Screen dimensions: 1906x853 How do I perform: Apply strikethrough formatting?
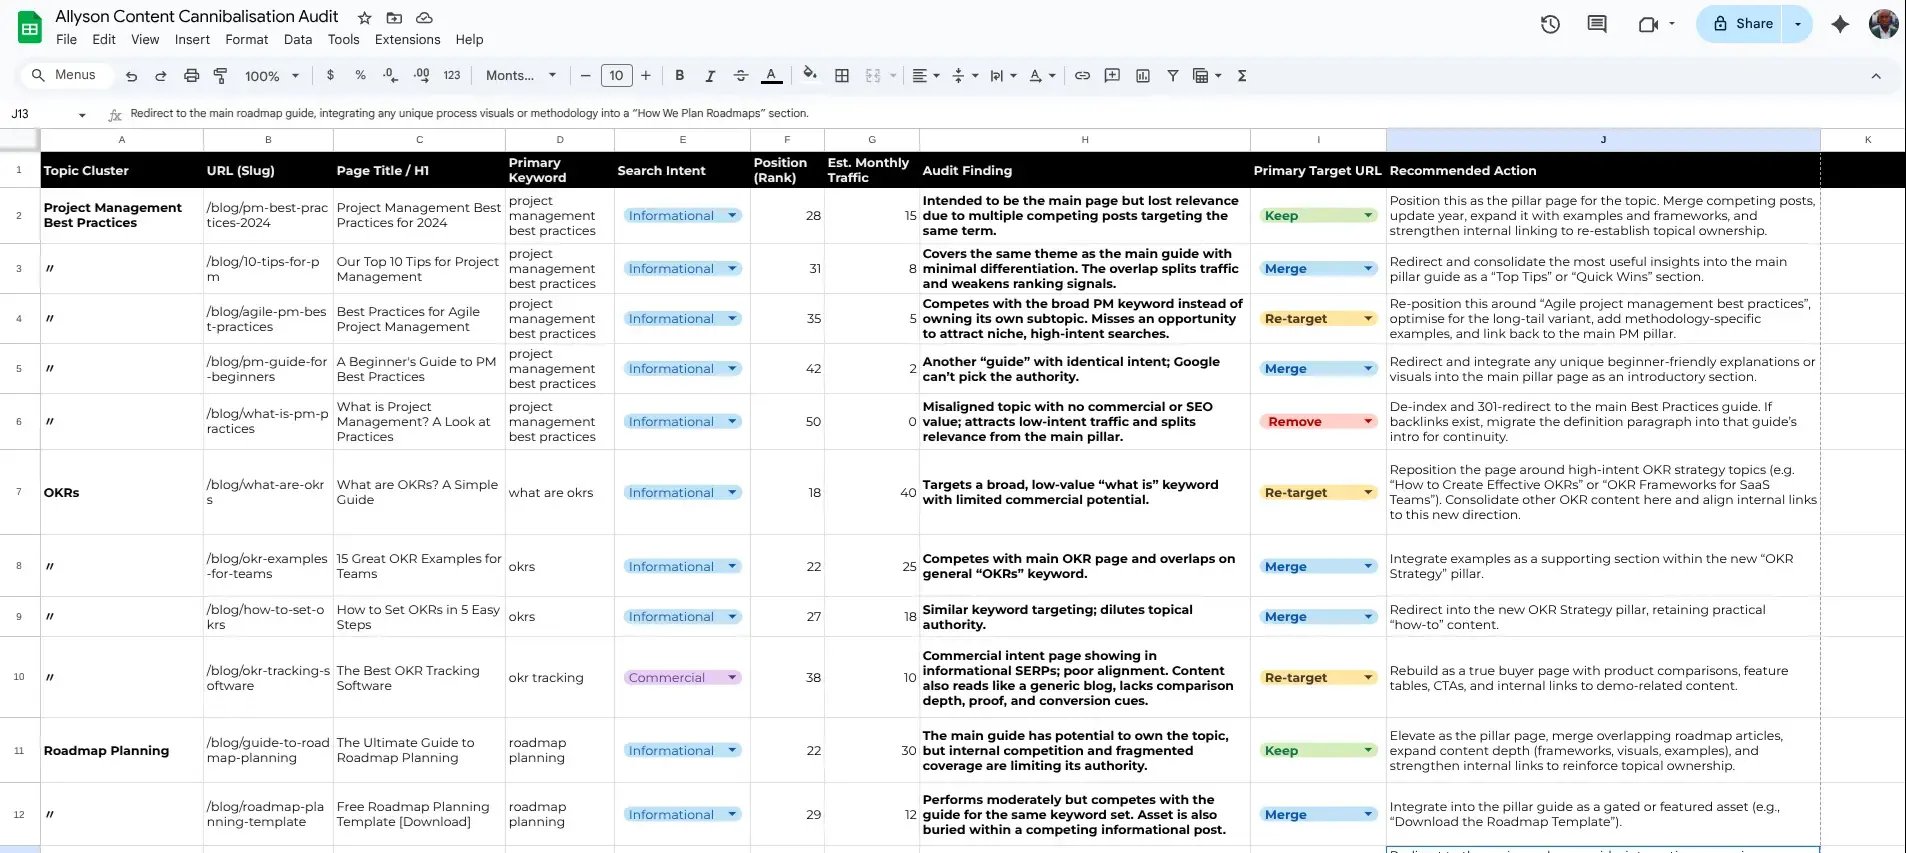[x=741, y=76]
